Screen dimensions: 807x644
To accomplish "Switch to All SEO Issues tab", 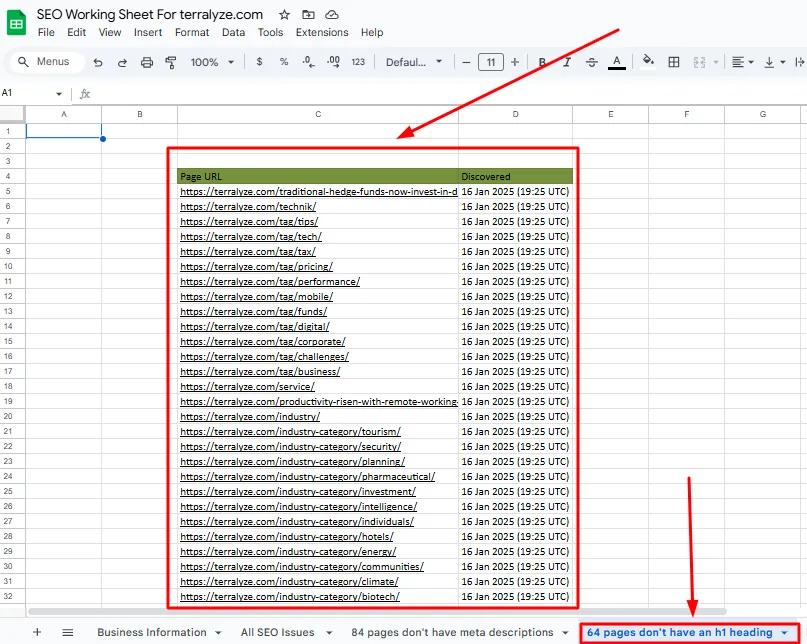I will pyautogui.click(x=277, y=632).
